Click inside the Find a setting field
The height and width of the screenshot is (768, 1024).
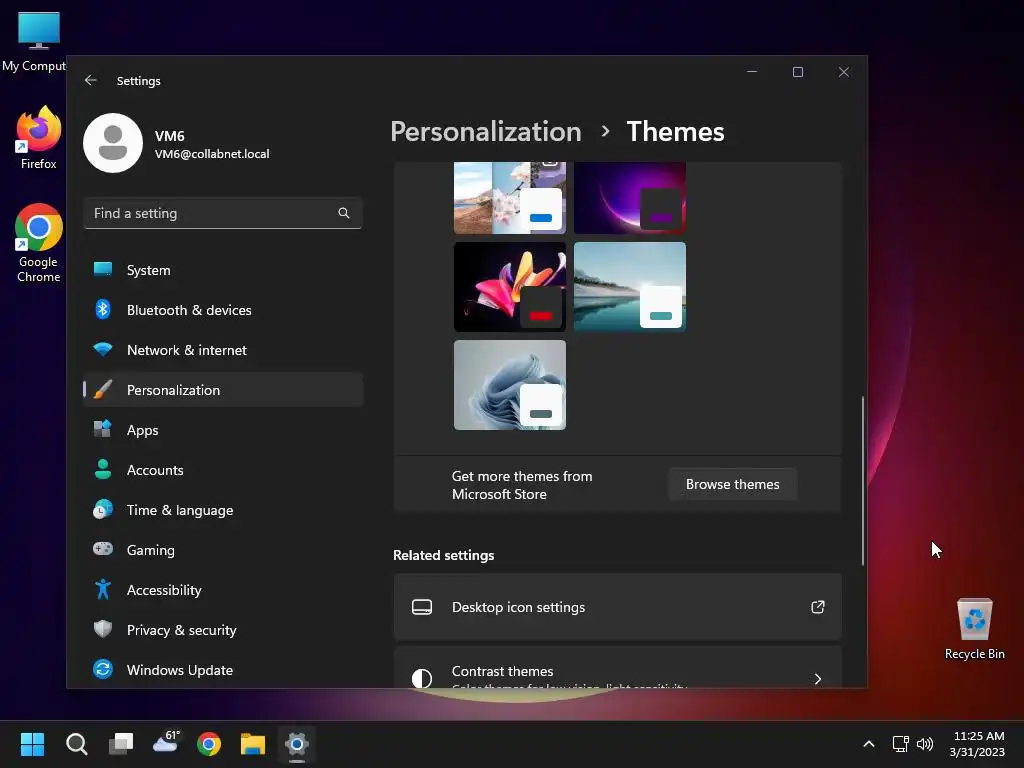point(223,213)
